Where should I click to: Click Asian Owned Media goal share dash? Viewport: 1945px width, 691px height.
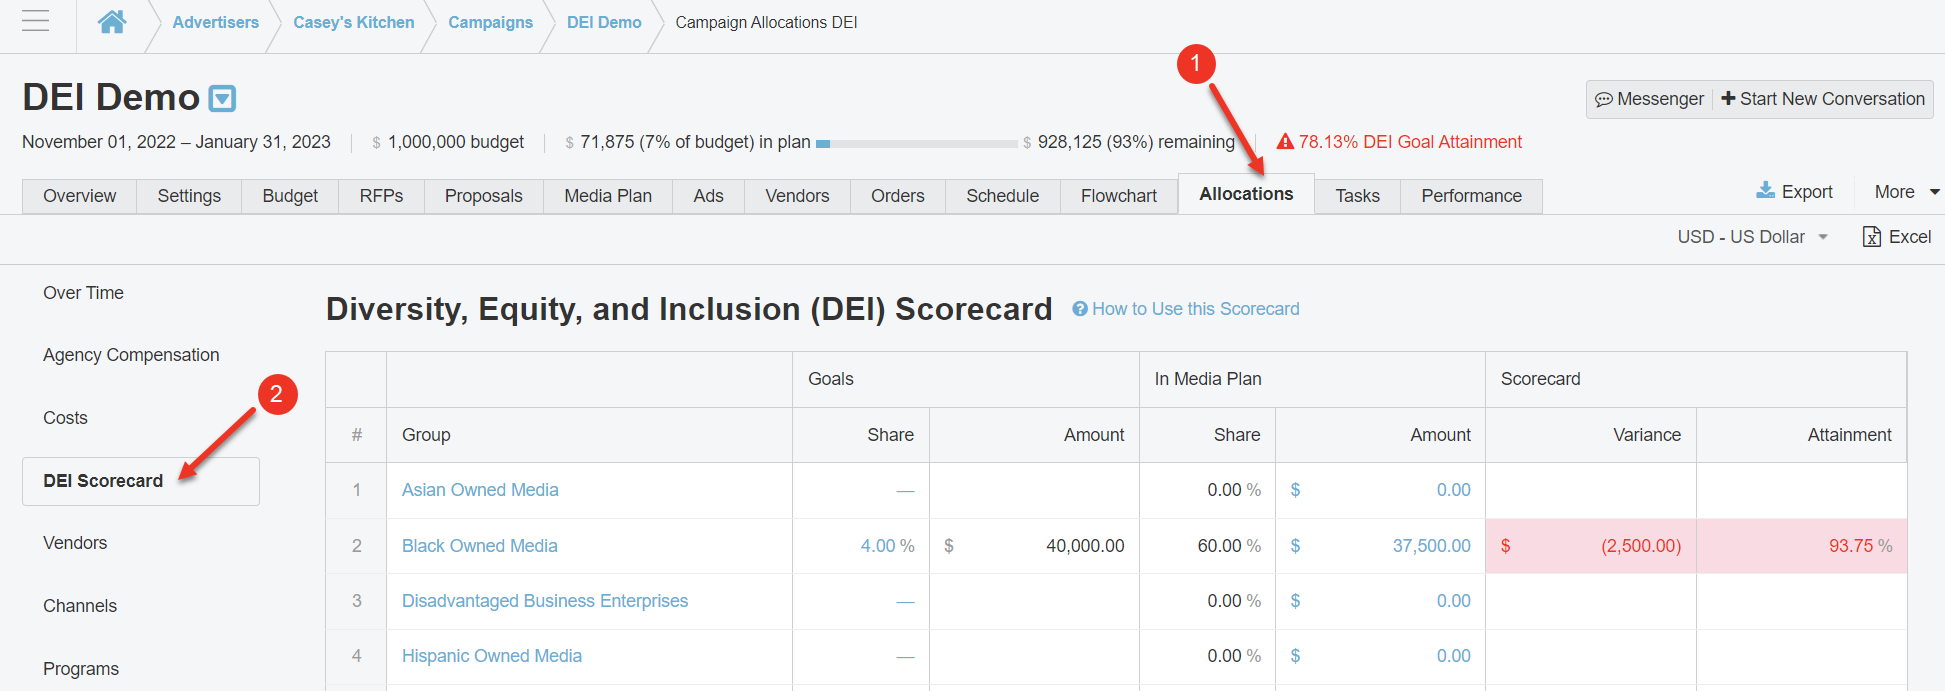[905, 491]
